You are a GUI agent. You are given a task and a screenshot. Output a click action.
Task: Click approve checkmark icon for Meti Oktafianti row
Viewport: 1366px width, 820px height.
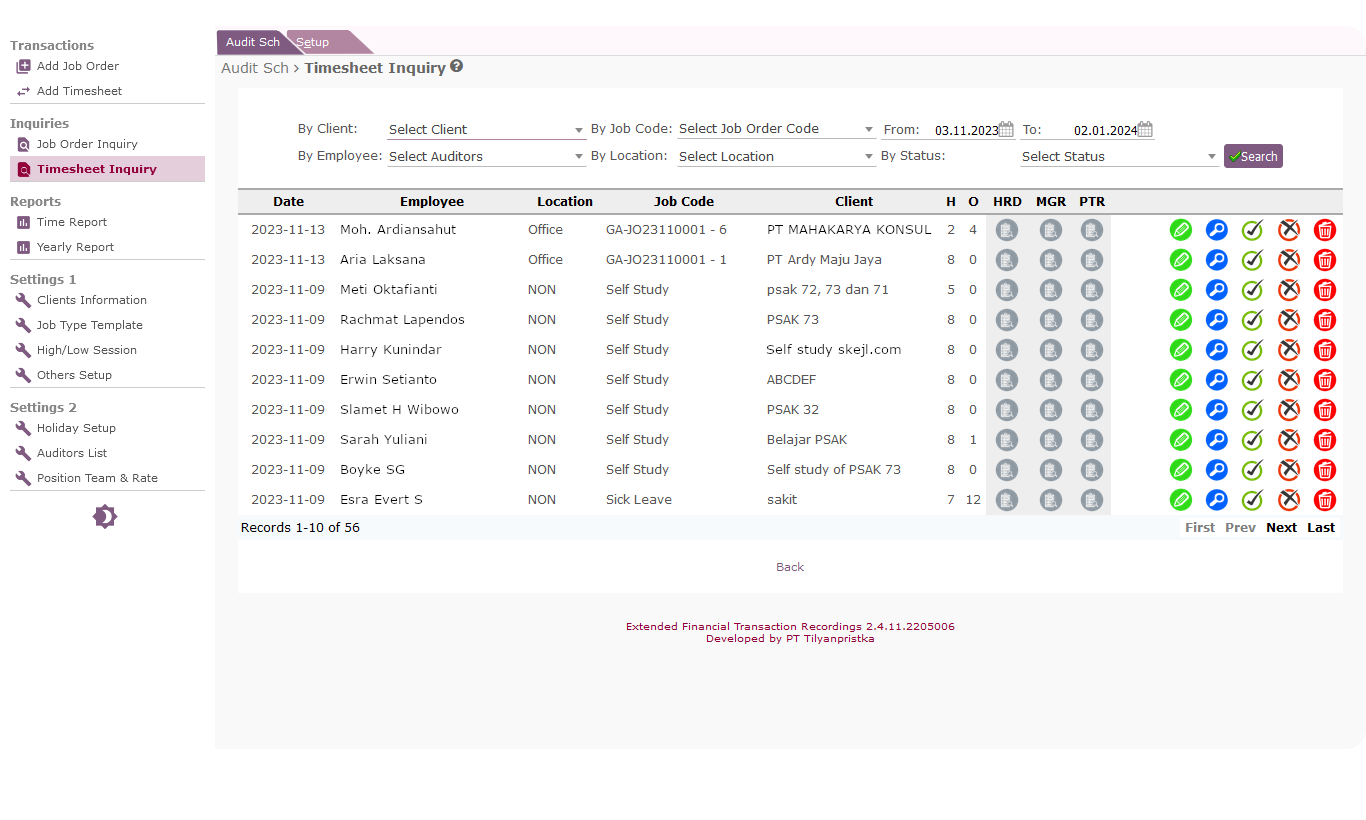tap(1252, 290)
